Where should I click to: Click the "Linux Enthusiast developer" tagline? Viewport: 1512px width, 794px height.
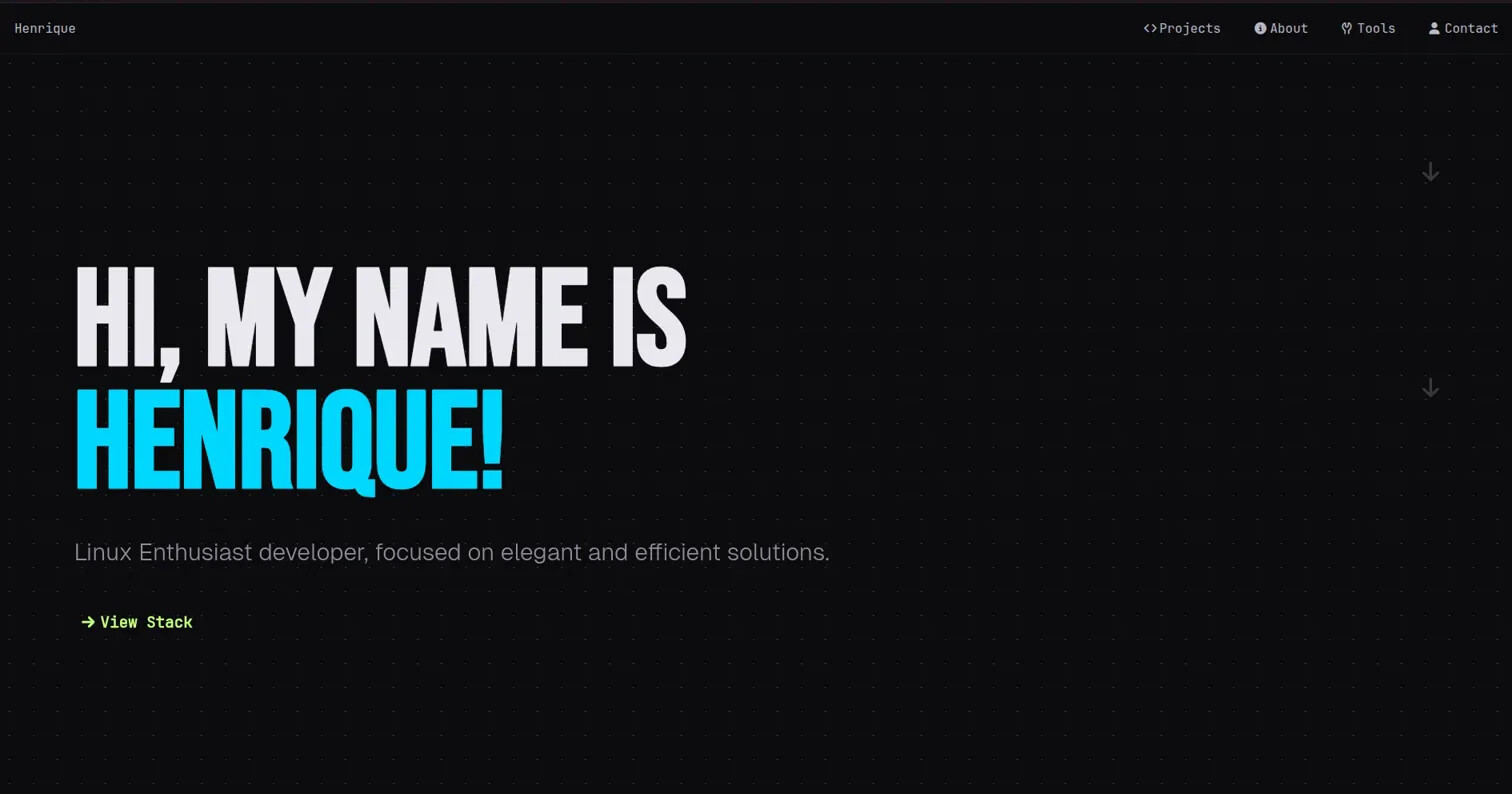tap(452, 552)
